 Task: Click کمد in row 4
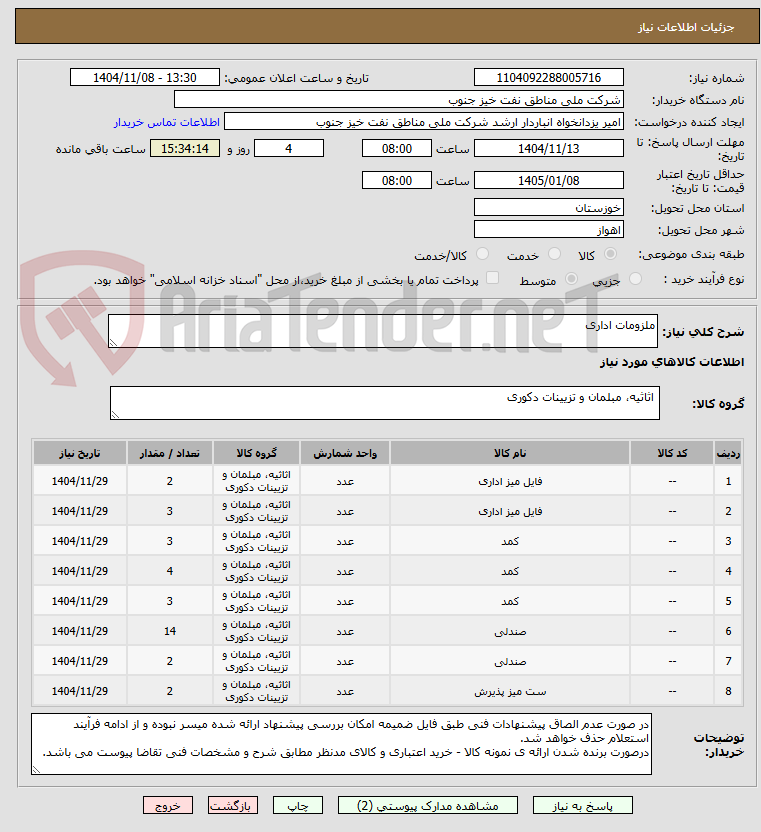(510, 571)
